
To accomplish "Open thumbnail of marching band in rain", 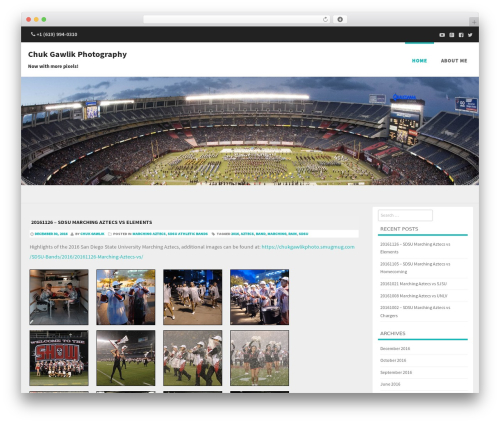I will pyautogui.click(x=193, y=358).
